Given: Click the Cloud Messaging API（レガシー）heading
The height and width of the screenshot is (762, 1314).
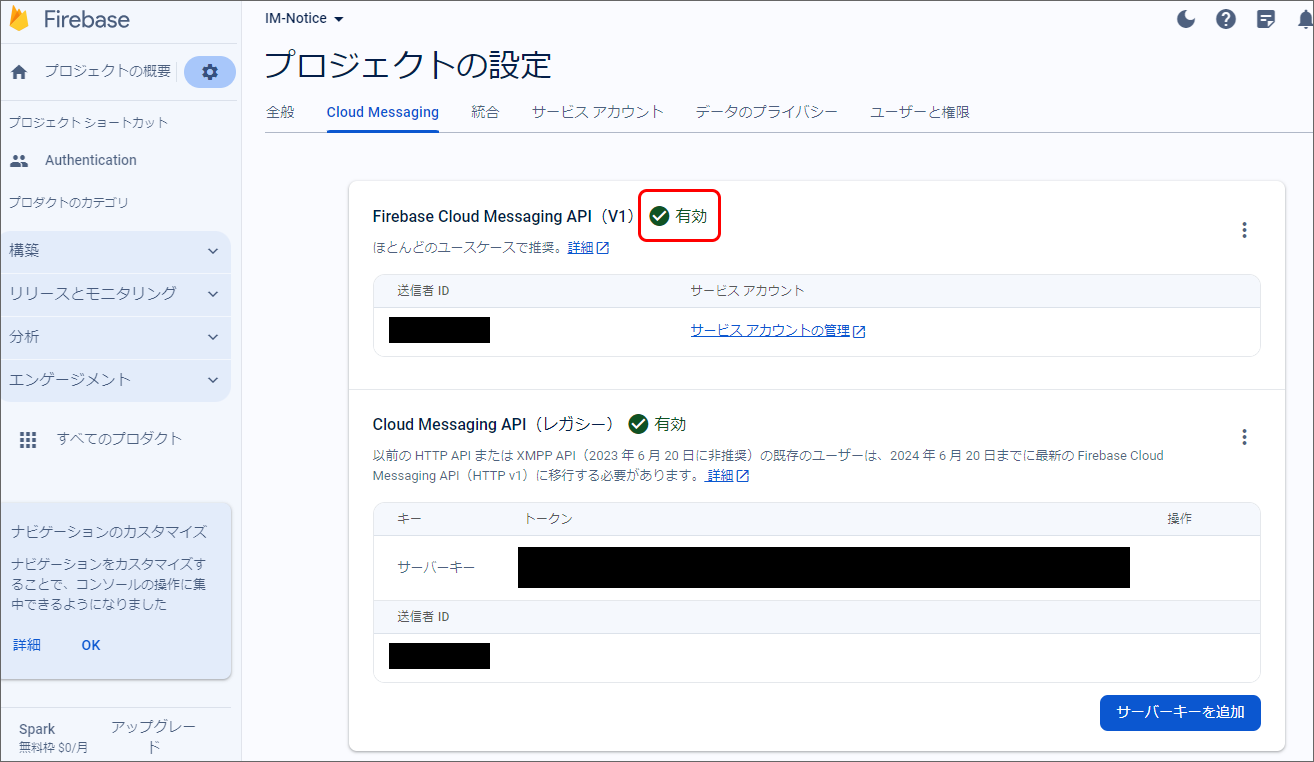Looking at the screenshot, I should 493,424.
